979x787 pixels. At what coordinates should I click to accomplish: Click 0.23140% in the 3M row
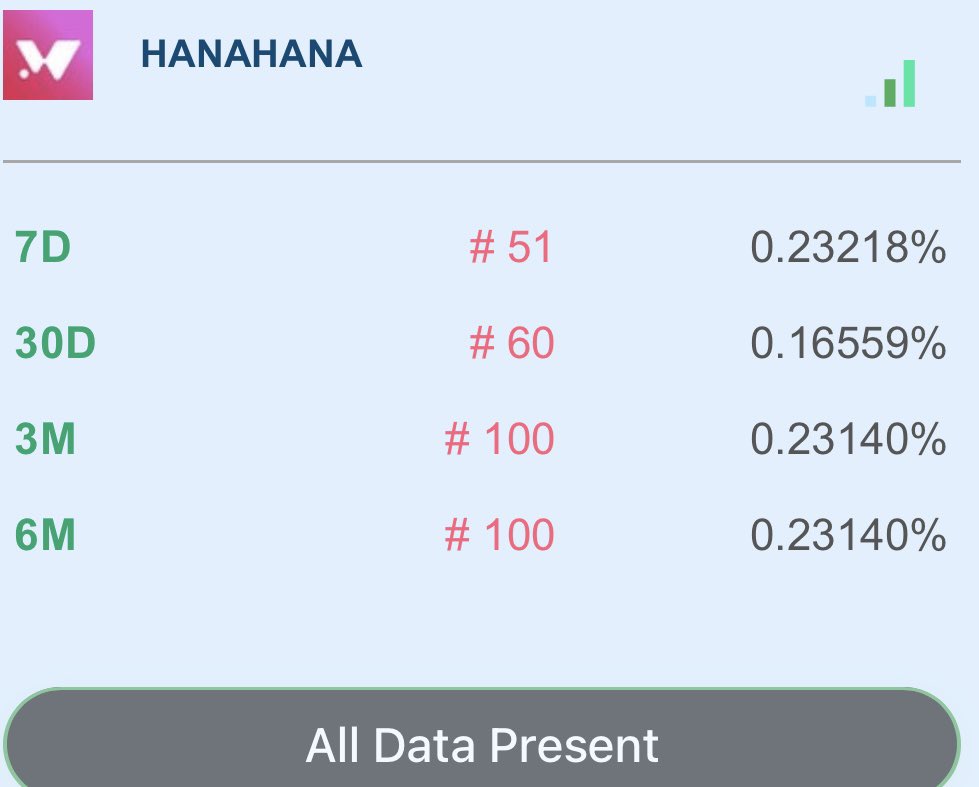coord(848,439)
